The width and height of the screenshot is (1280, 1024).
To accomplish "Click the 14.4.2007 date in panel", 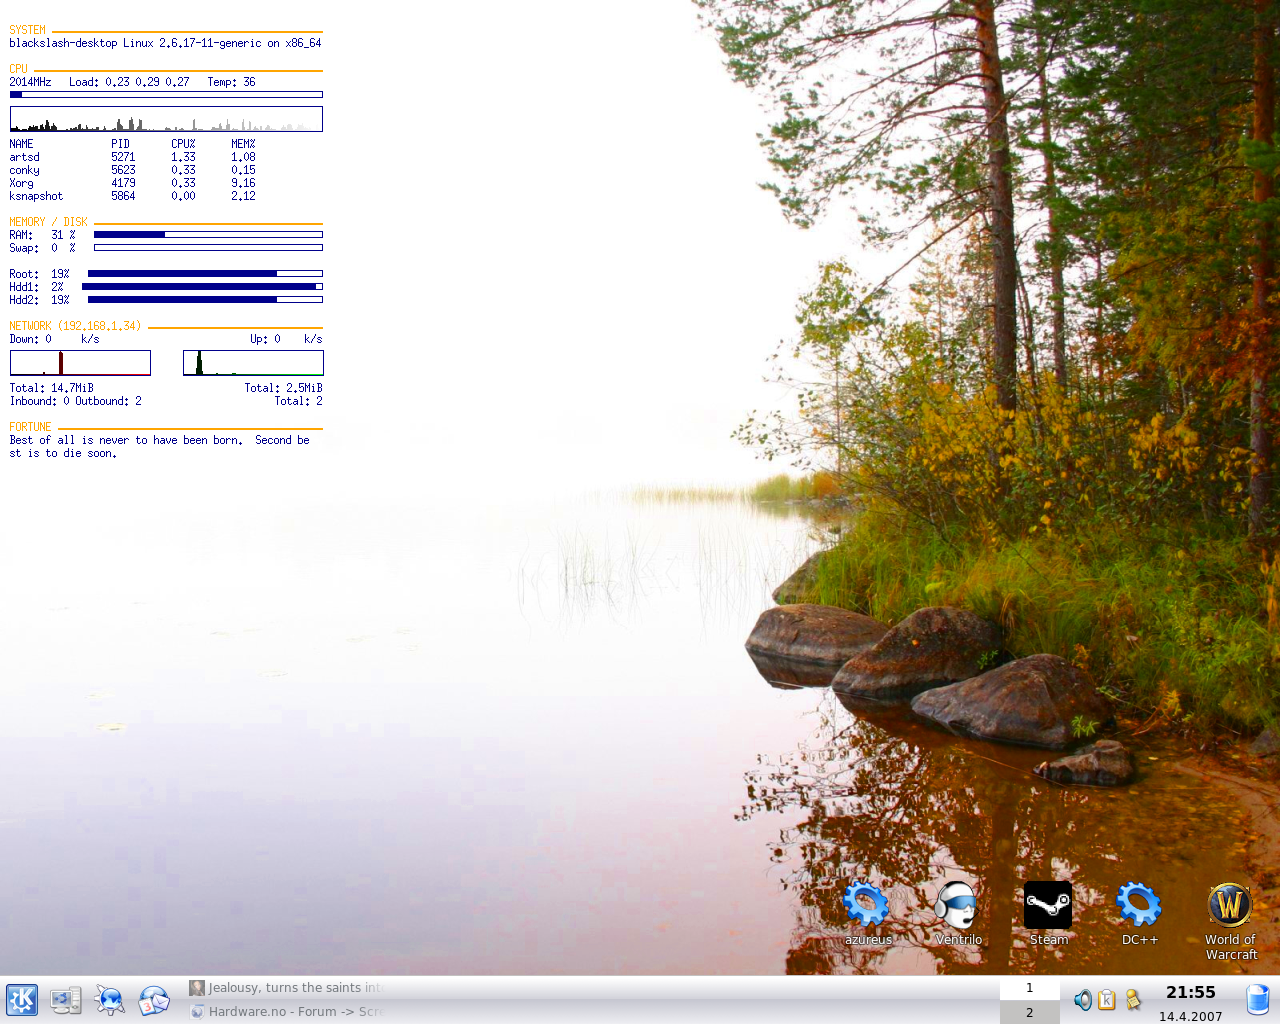I will click(1190, 1016).
